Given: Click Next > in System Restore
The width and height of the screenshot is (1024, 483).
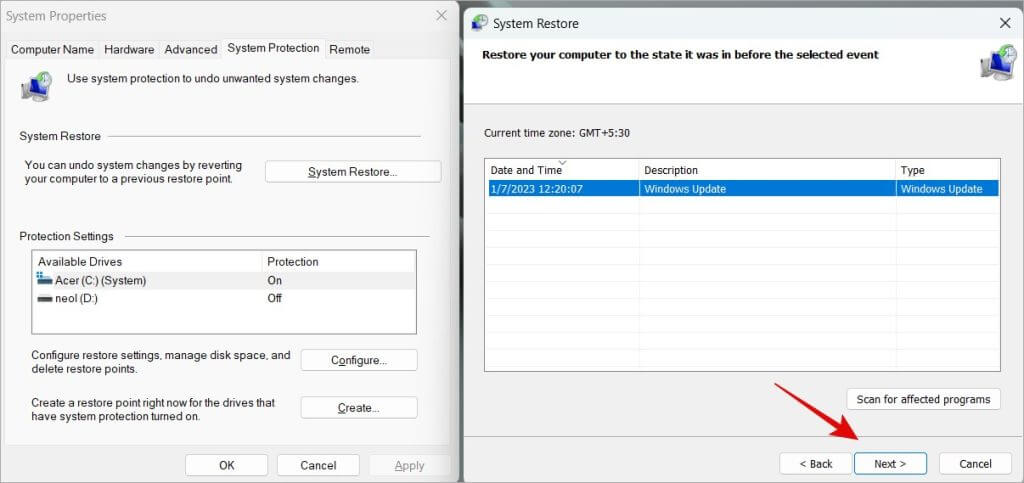Looking at the screenshot, I should point(890,463).
